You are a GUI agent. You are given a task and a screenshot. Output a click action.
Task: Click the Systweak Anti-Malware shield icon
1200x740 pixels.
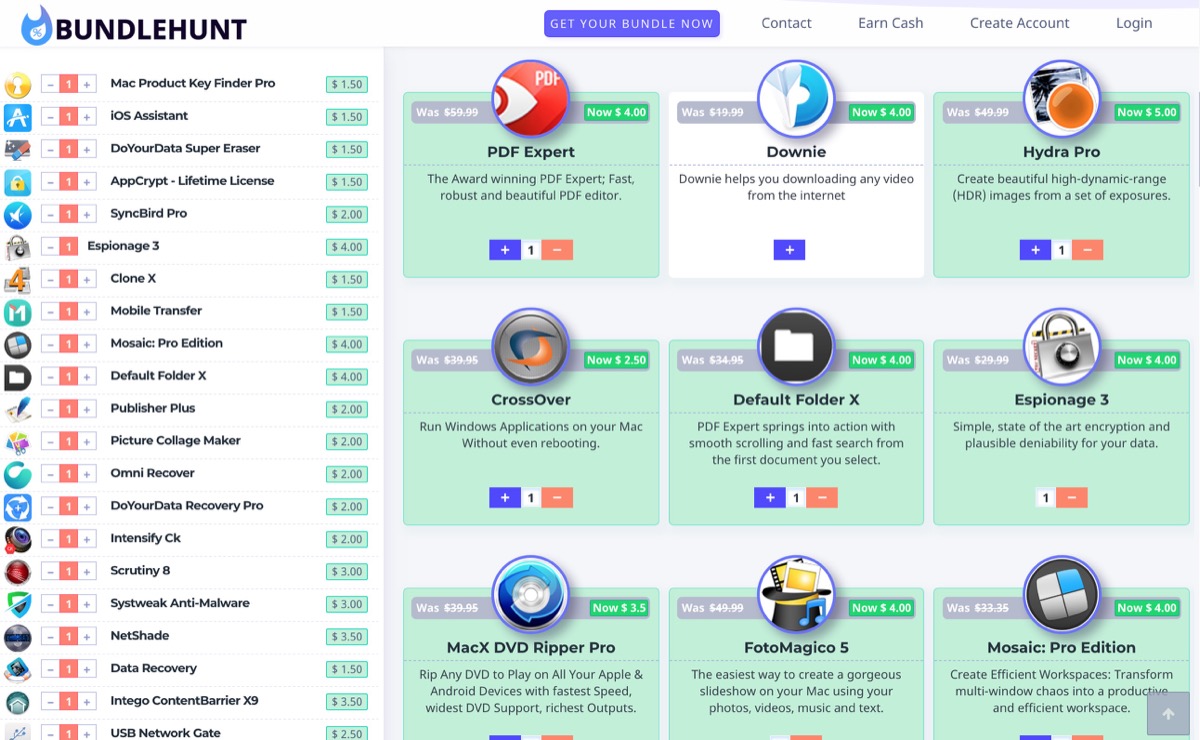(18, 605)
